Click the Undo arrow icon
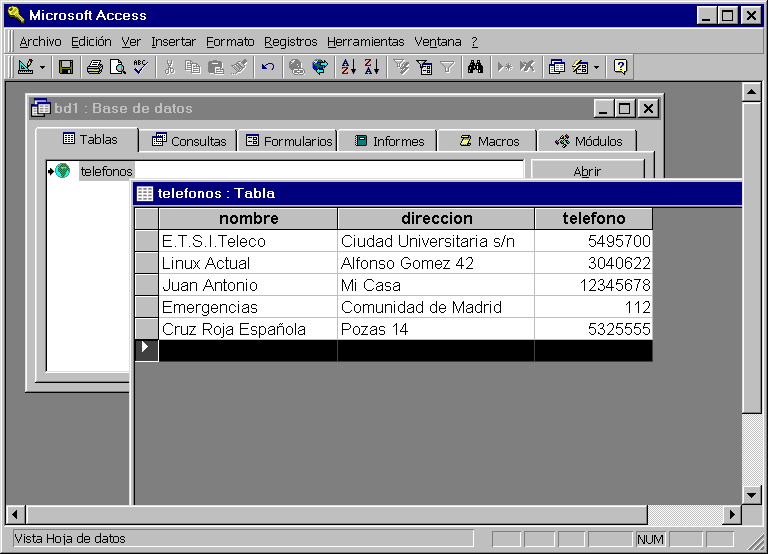The width and height of the screenshot is (768, 554). 267,67
